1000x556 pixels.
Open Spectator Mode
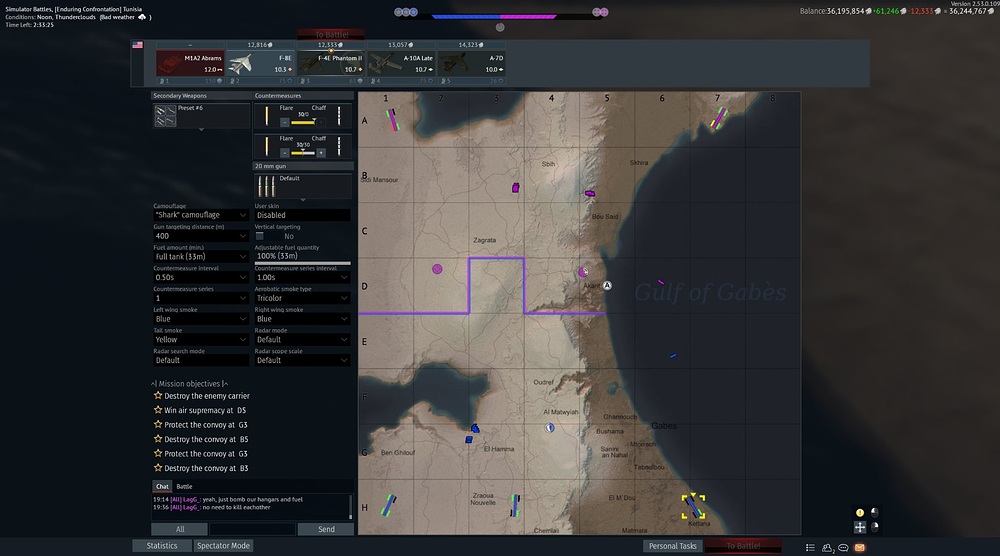223,546
